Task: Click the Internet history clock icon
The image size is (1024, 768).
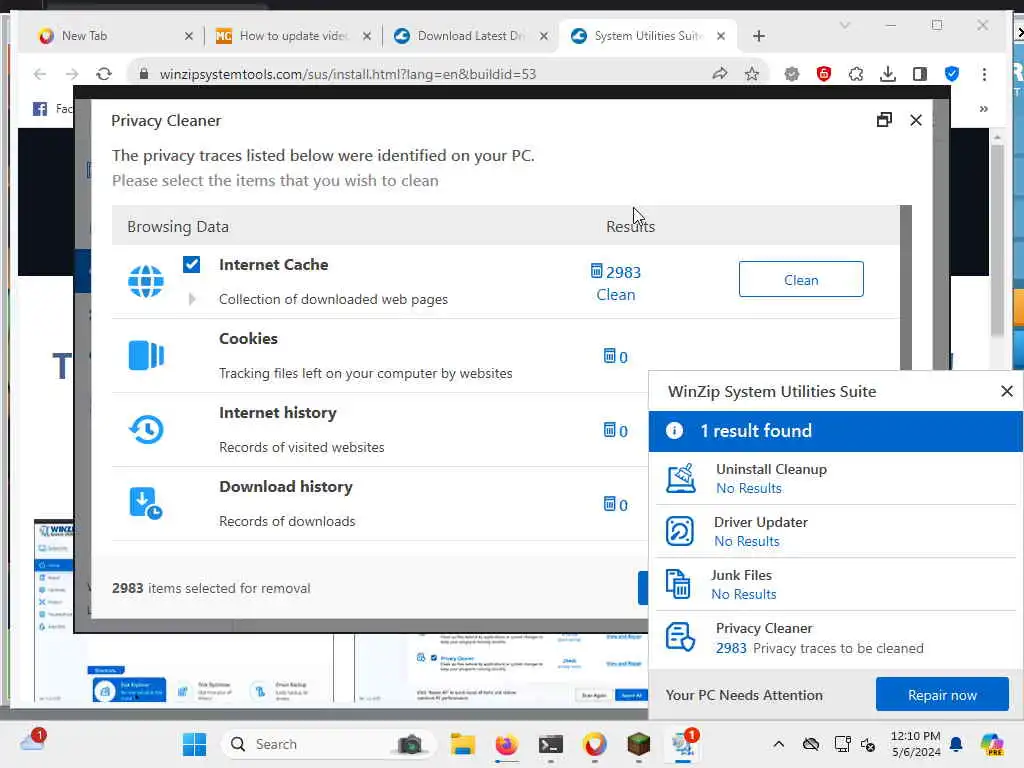Action: click(x=146, y=430)
